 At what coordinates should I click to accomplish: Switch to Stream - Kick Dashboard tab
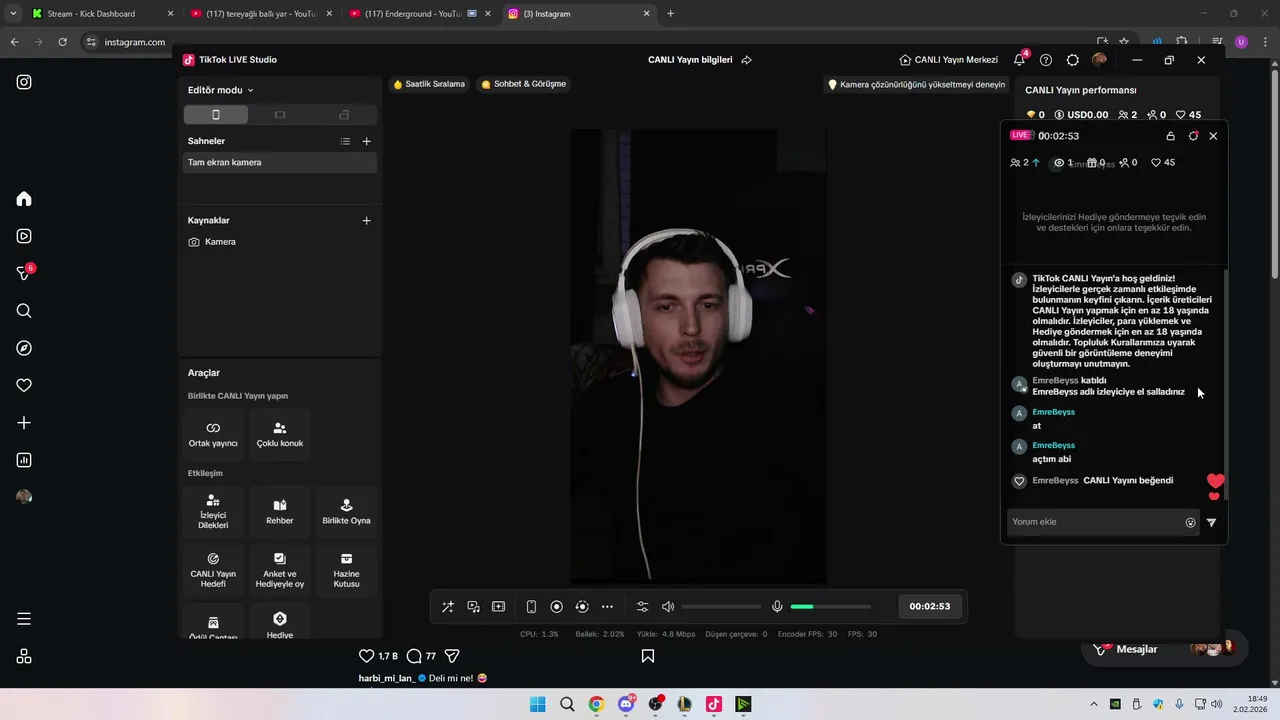click(x=103, y=14)
